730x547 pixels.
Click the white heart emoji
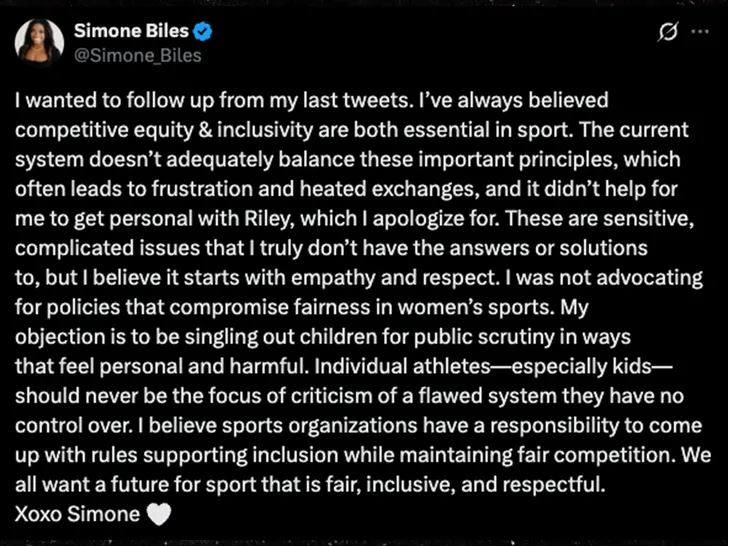(x=159, y=514)
